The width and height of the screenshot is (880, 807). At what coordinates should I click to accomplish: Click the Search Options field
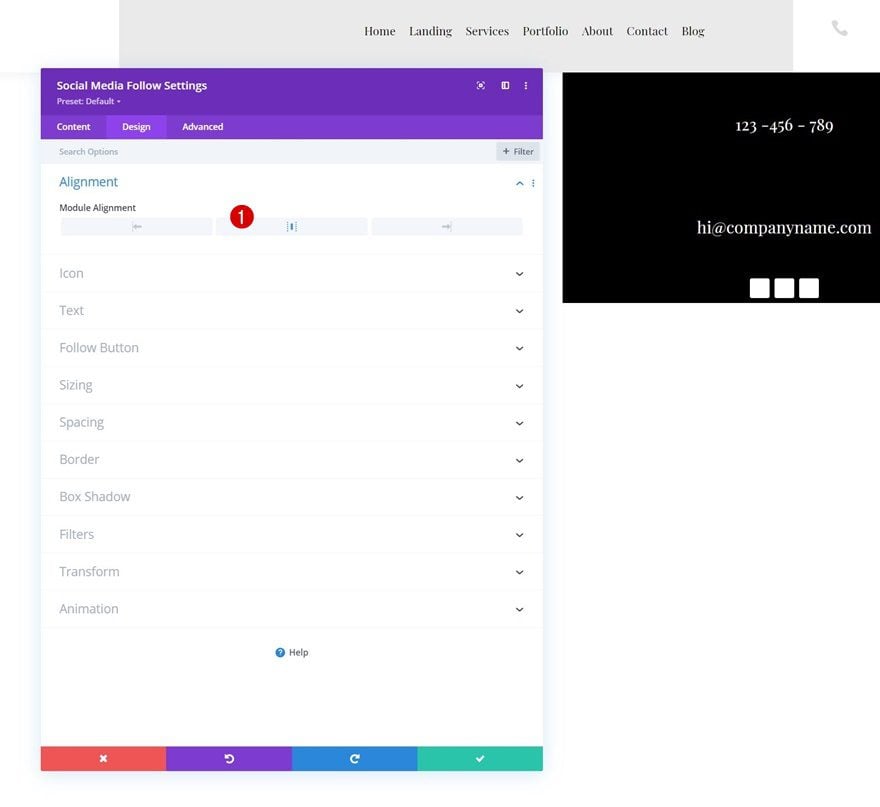[x=269, y=152]
